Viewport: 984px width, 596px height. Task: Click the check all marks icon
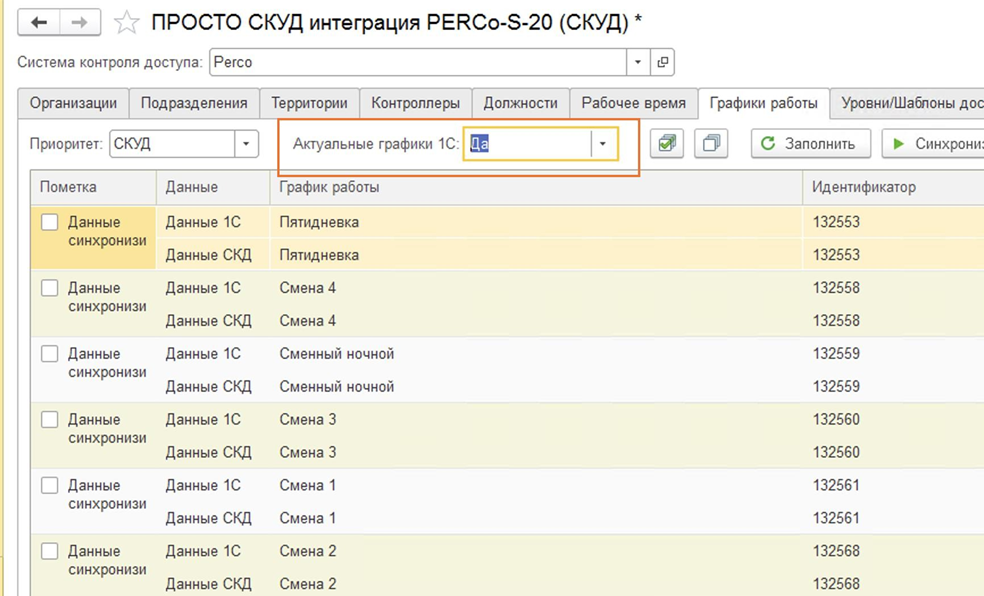point(667,144)
